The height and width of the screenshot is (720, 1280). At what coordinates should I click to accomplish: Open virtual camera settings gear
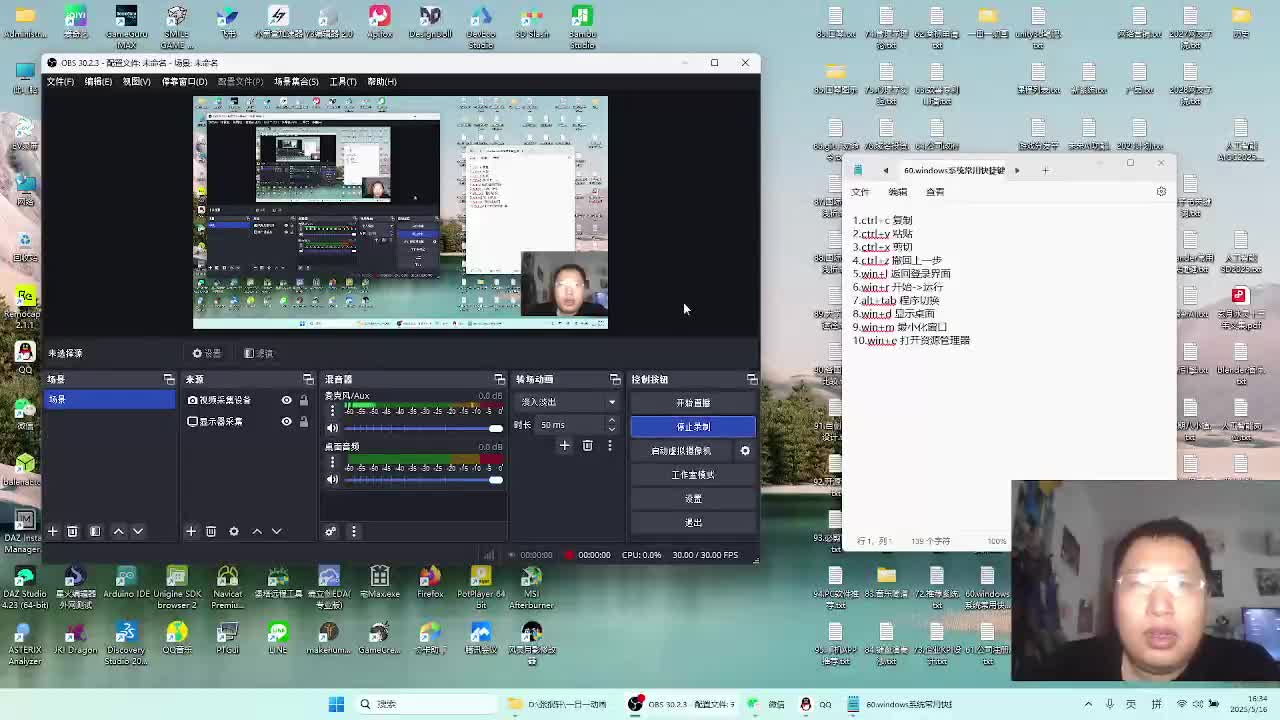coord(745,451)
